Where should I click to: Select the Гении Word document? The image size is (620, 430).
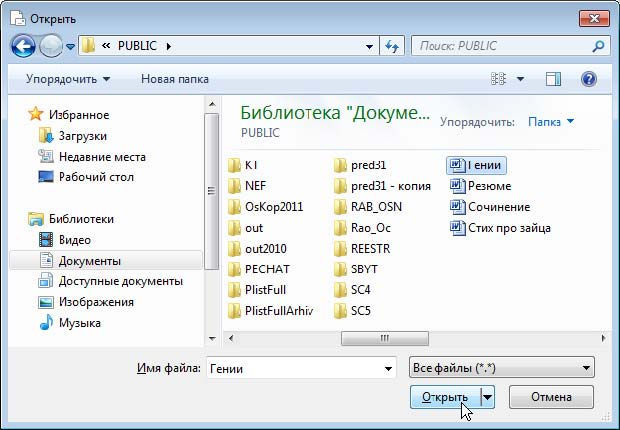pyautogui.click(x=476, y=165)
